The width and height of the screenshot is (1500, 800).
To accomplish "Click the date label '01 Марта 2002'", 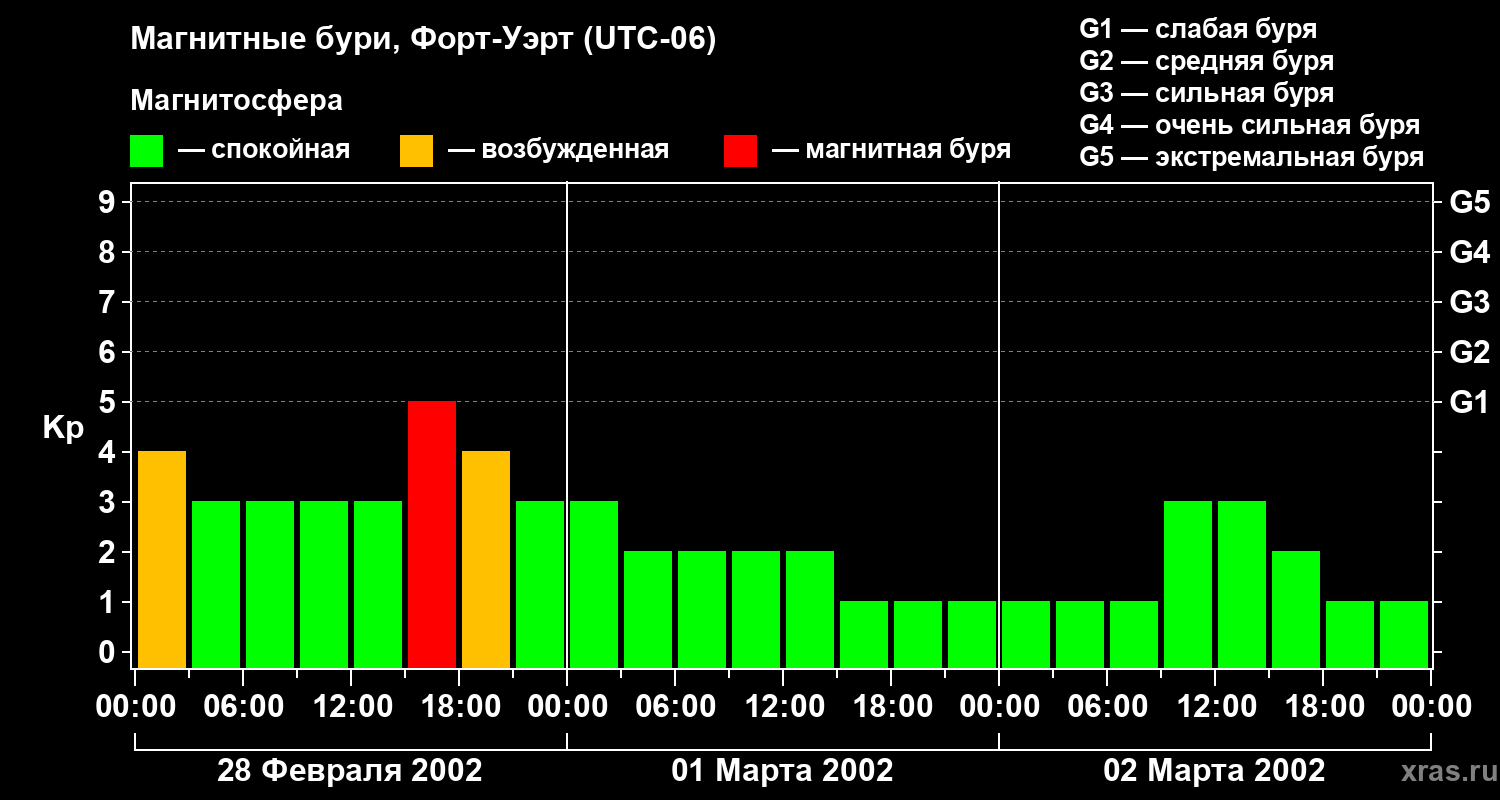I will 782,771.
